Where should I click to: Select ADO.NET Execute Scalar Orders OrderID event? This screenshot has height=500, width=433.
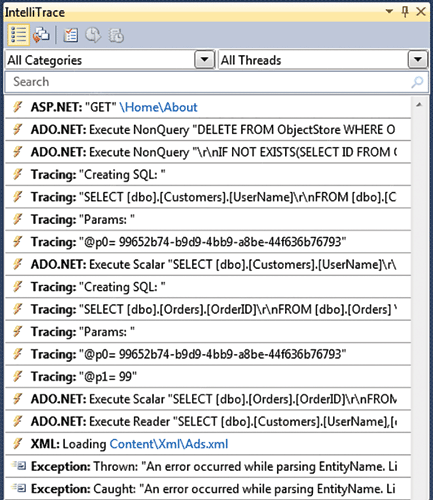click(208, 399)
